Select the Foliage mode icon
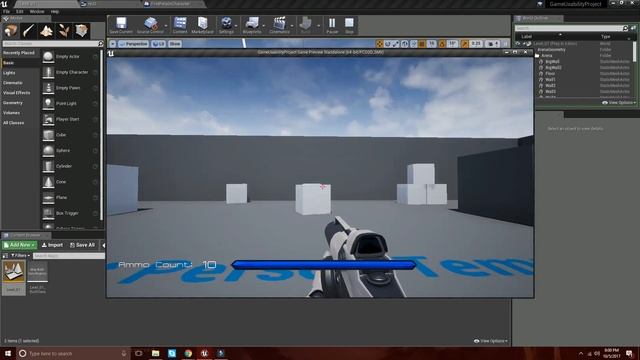 (x=64, y=31)
